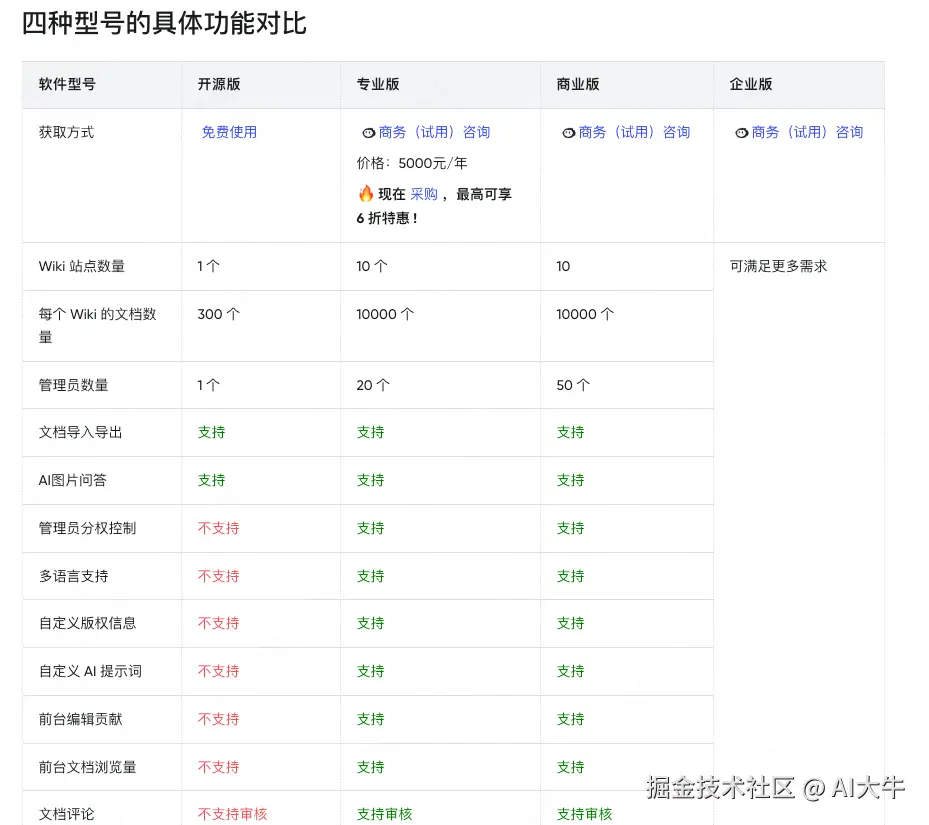Click 10000 个 under 专业版
929x825 pixels.
pos(385,314)
